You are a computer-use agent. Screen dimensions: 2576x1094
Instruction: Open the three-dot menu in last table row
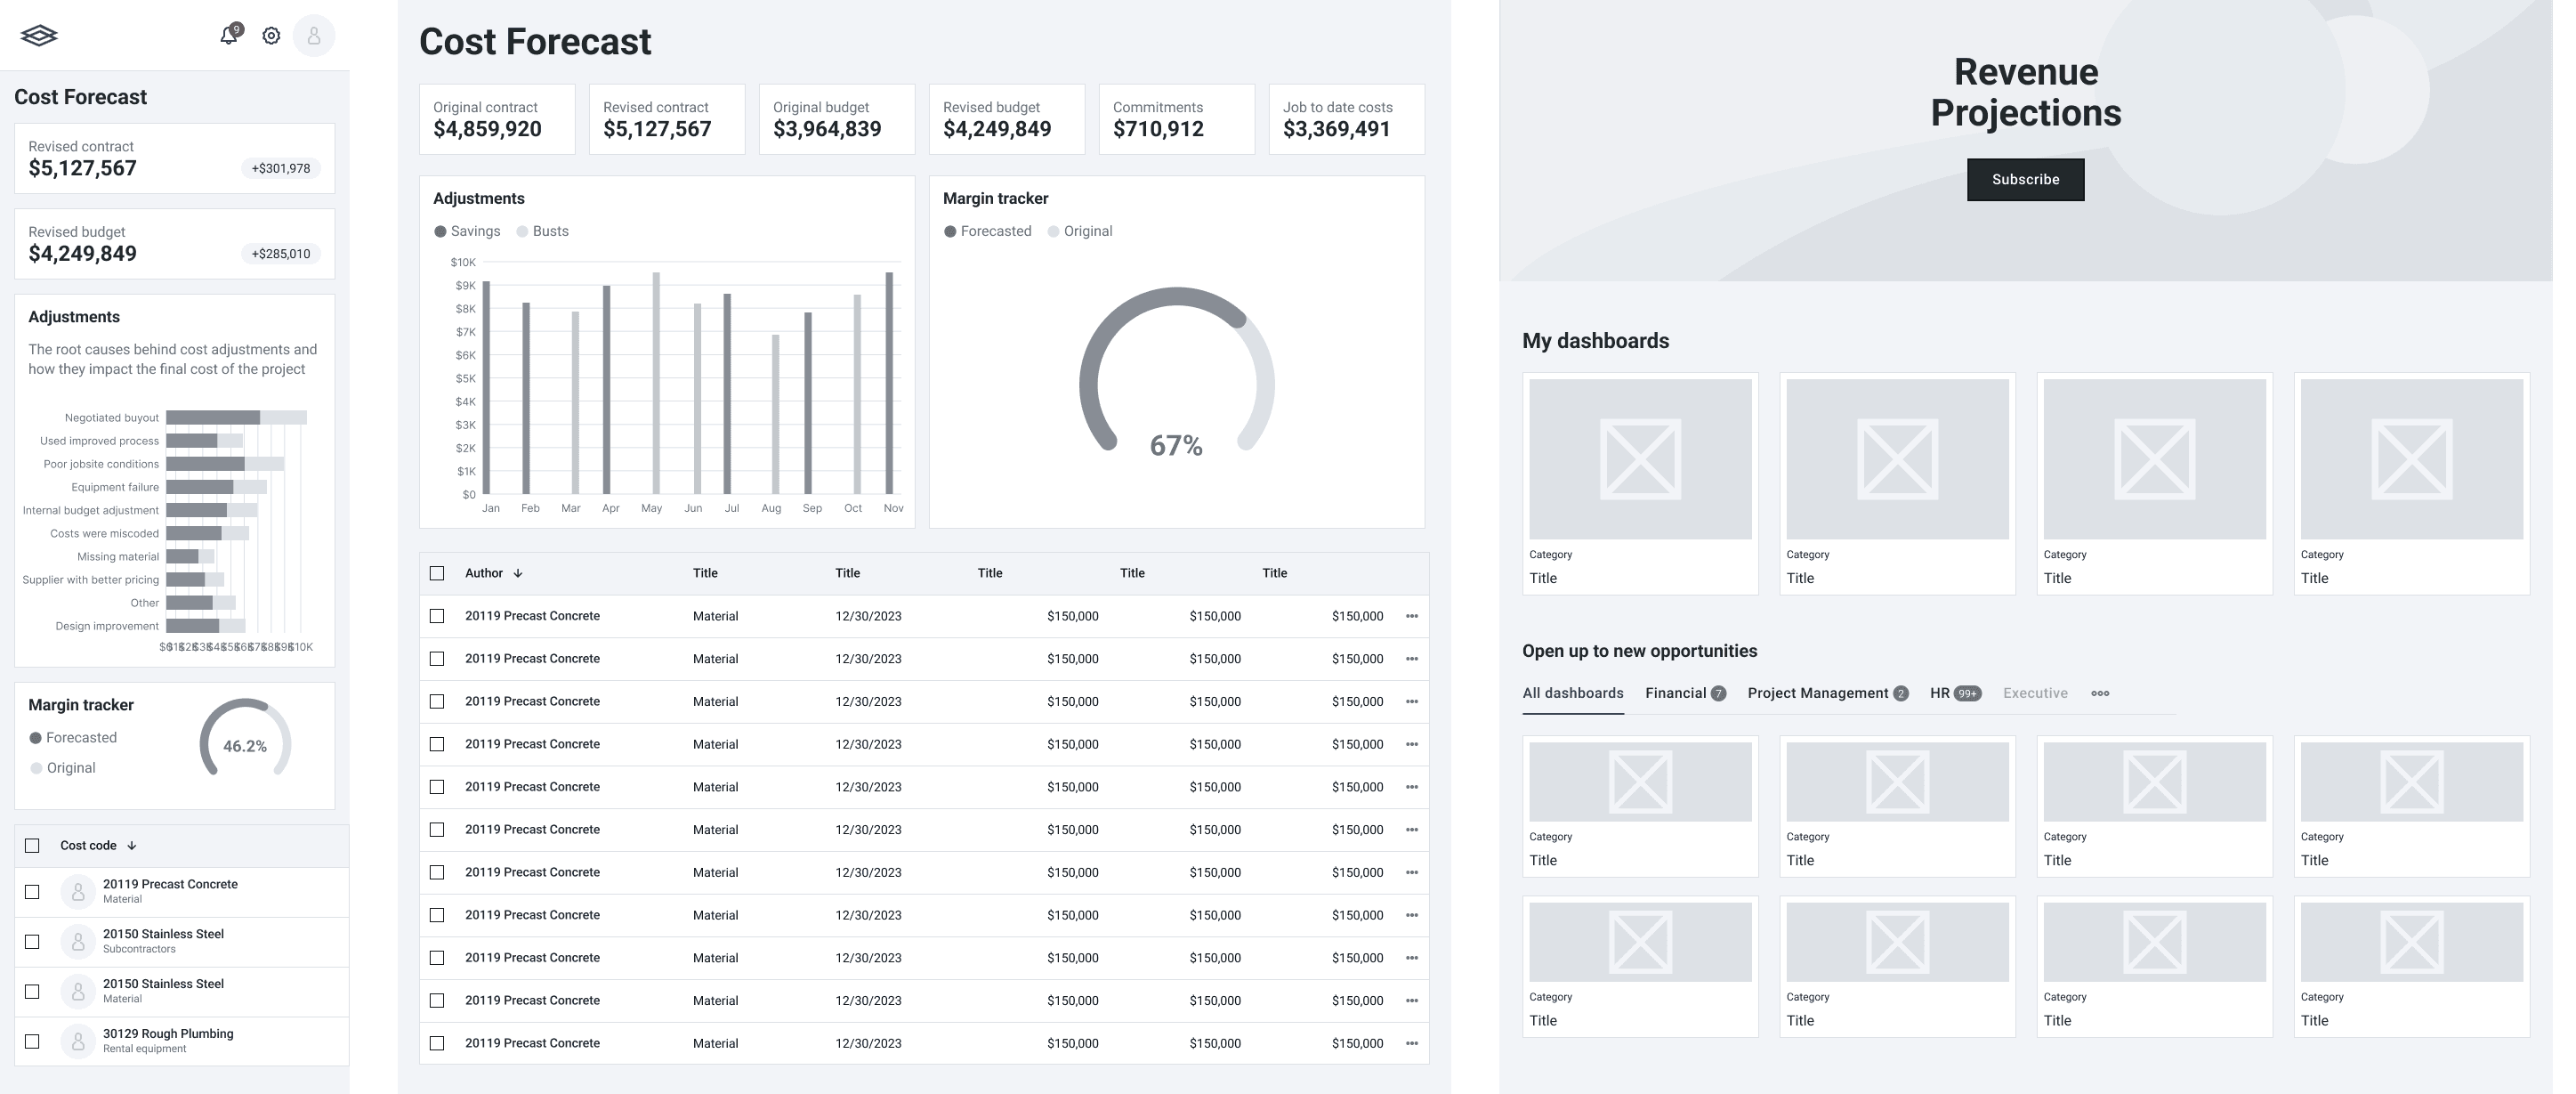[x=1411, y=1043]
